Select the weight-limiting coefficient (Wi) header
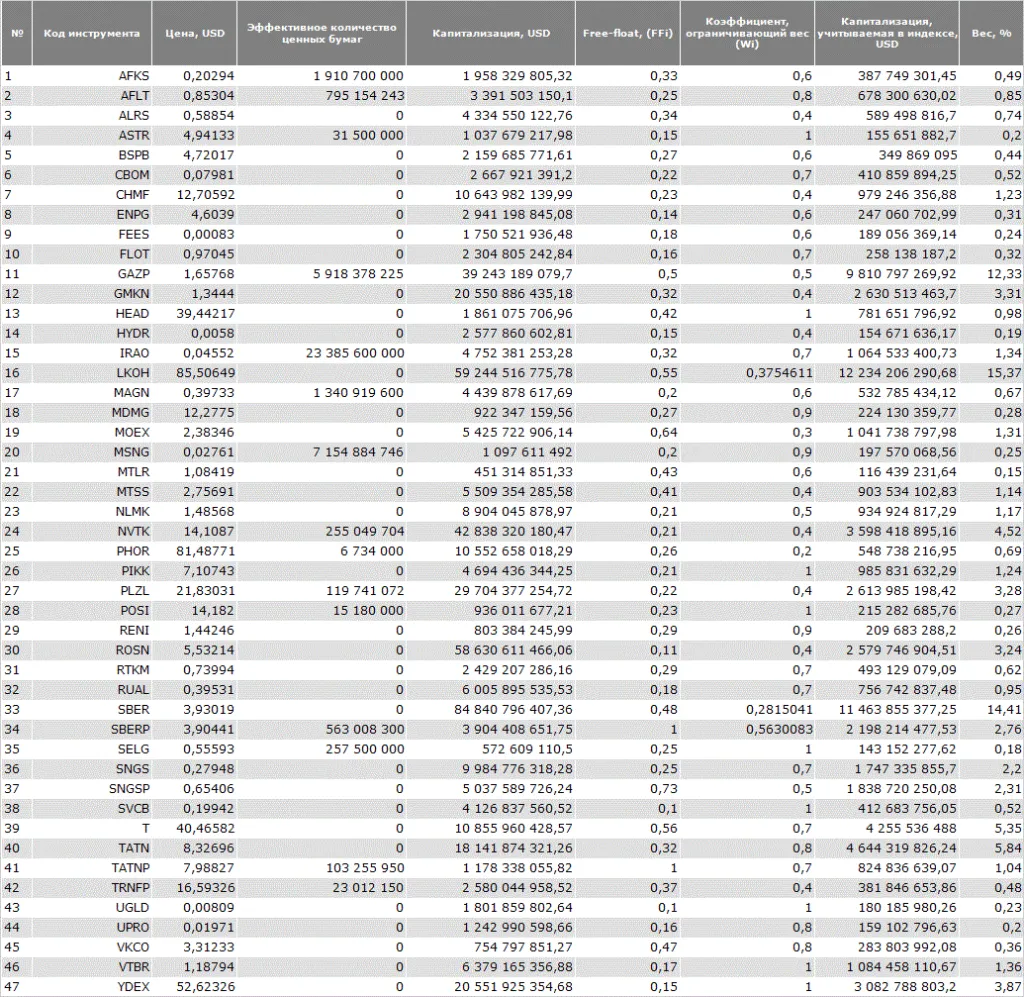Viewport: 1024px width, 997px height. (x=746, y=33)
